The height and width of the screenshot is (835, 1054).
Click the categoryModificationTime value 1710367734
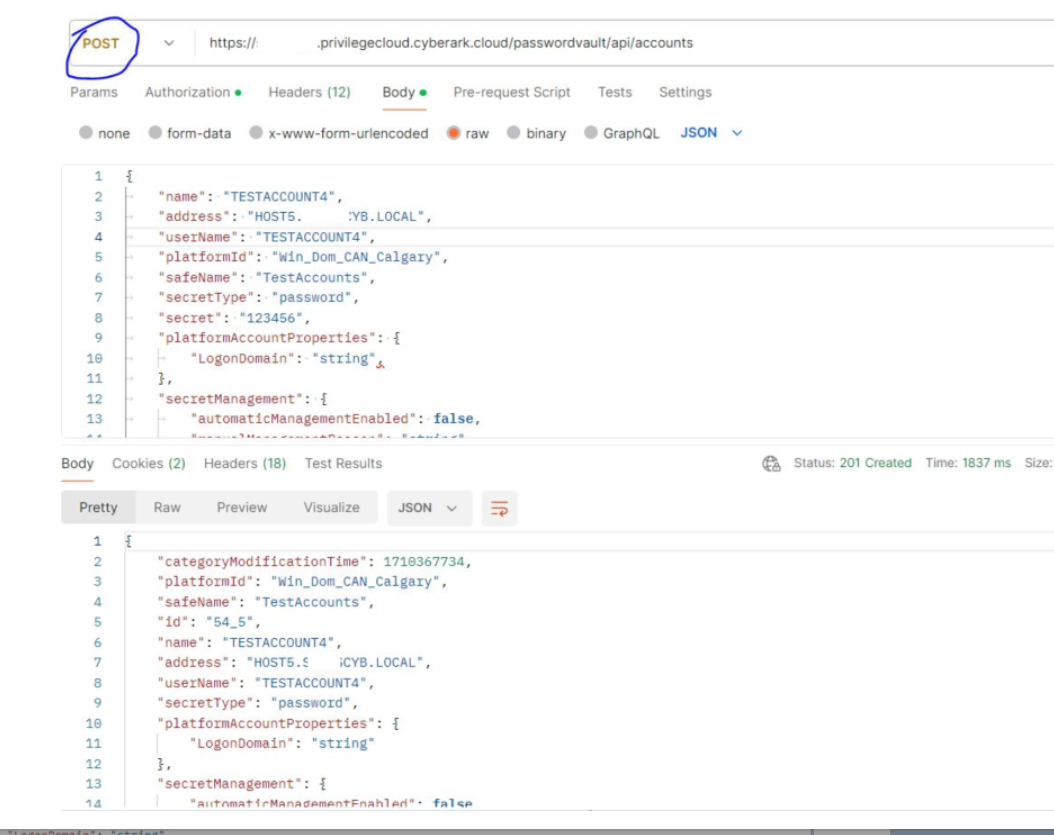point(423,561)
